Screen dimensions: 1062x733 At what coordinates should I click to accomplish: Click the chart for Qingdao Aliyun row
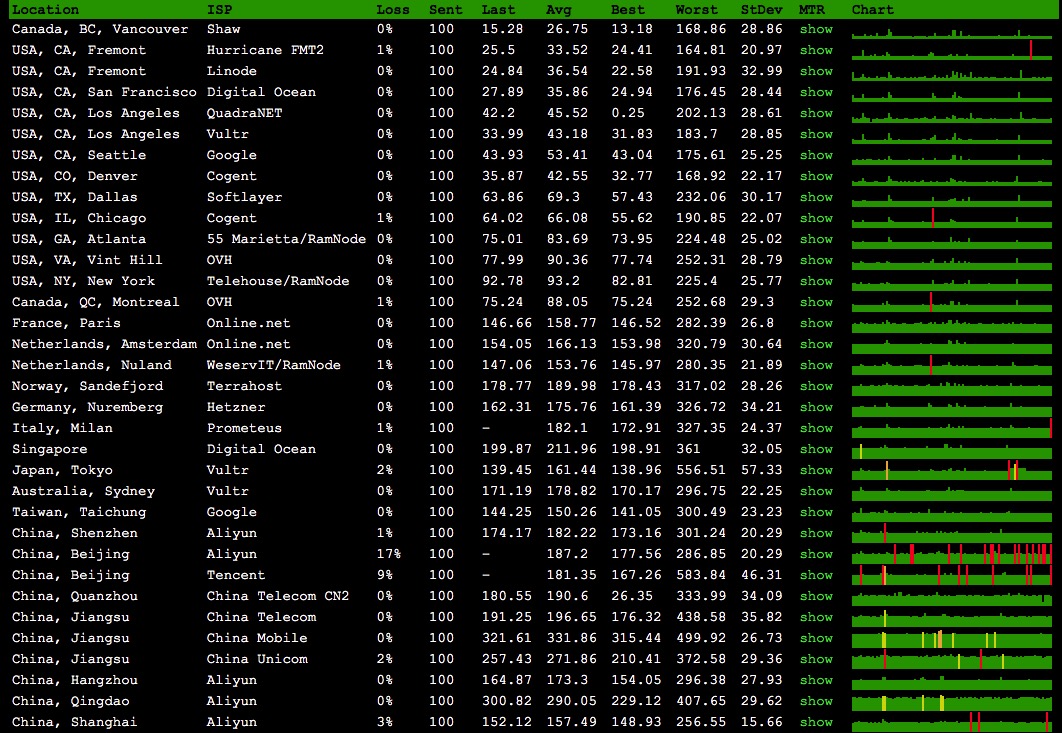[952, 701]
